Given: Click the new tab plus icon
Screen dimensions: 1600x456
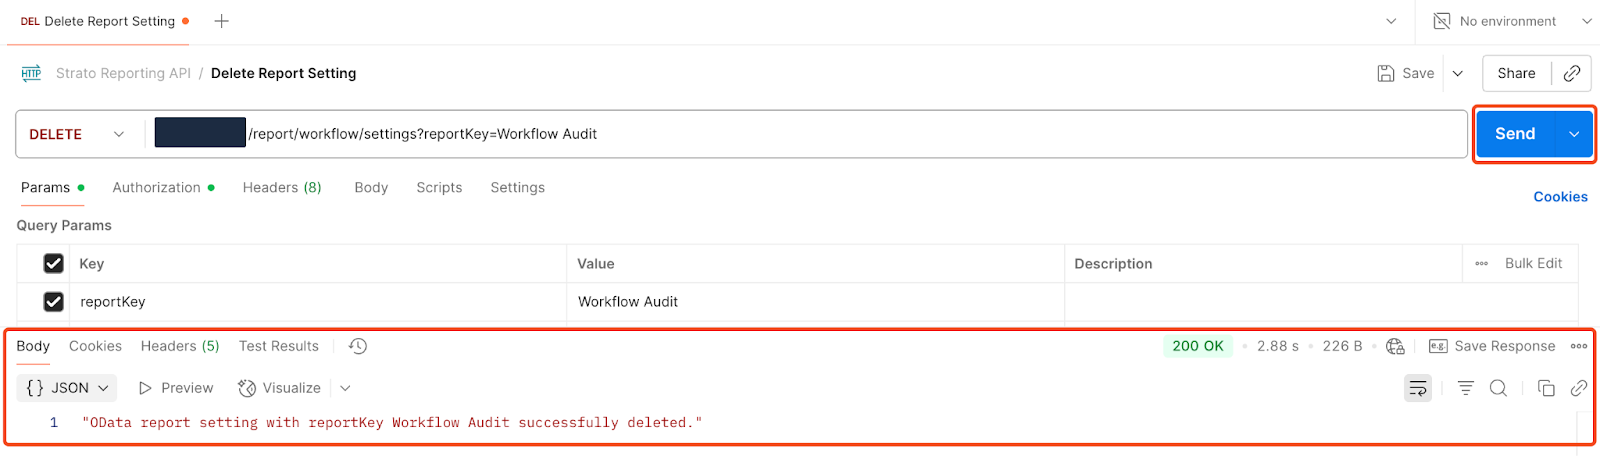Looking at the screenshot, I should [x=222, y=21].
